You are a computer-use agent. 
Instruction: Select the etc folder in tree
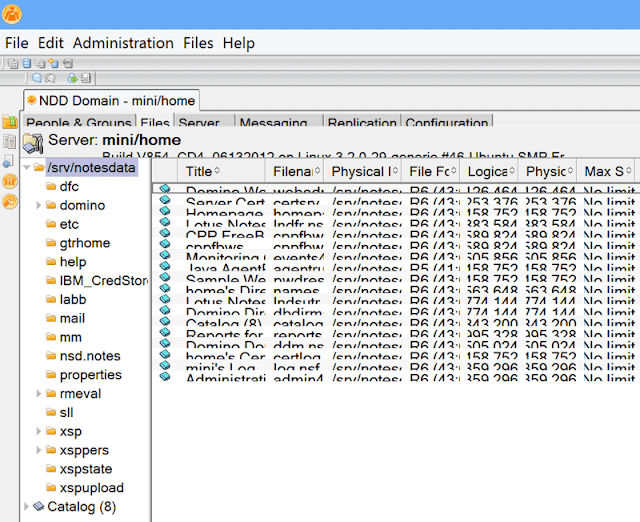69,224
